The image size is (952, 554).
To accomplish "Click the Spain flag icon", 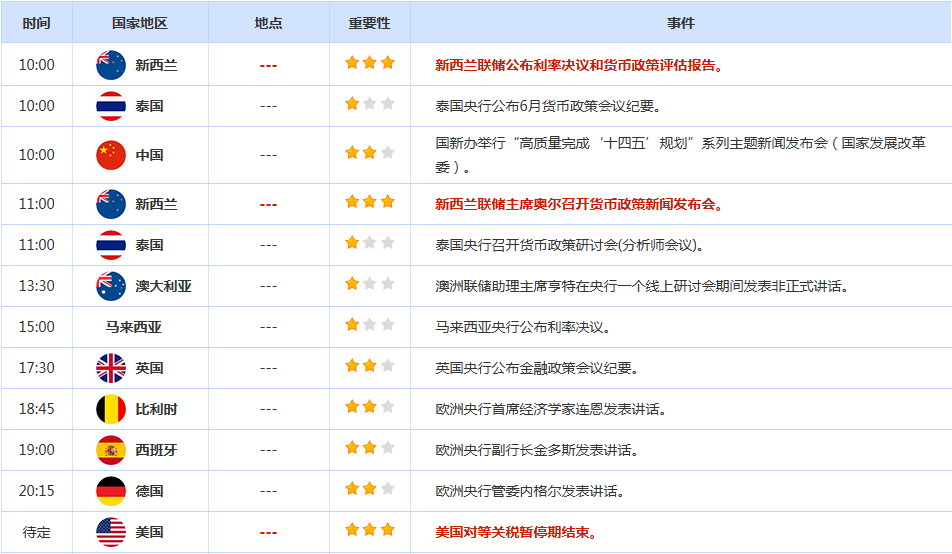I will tap(111, 450).
